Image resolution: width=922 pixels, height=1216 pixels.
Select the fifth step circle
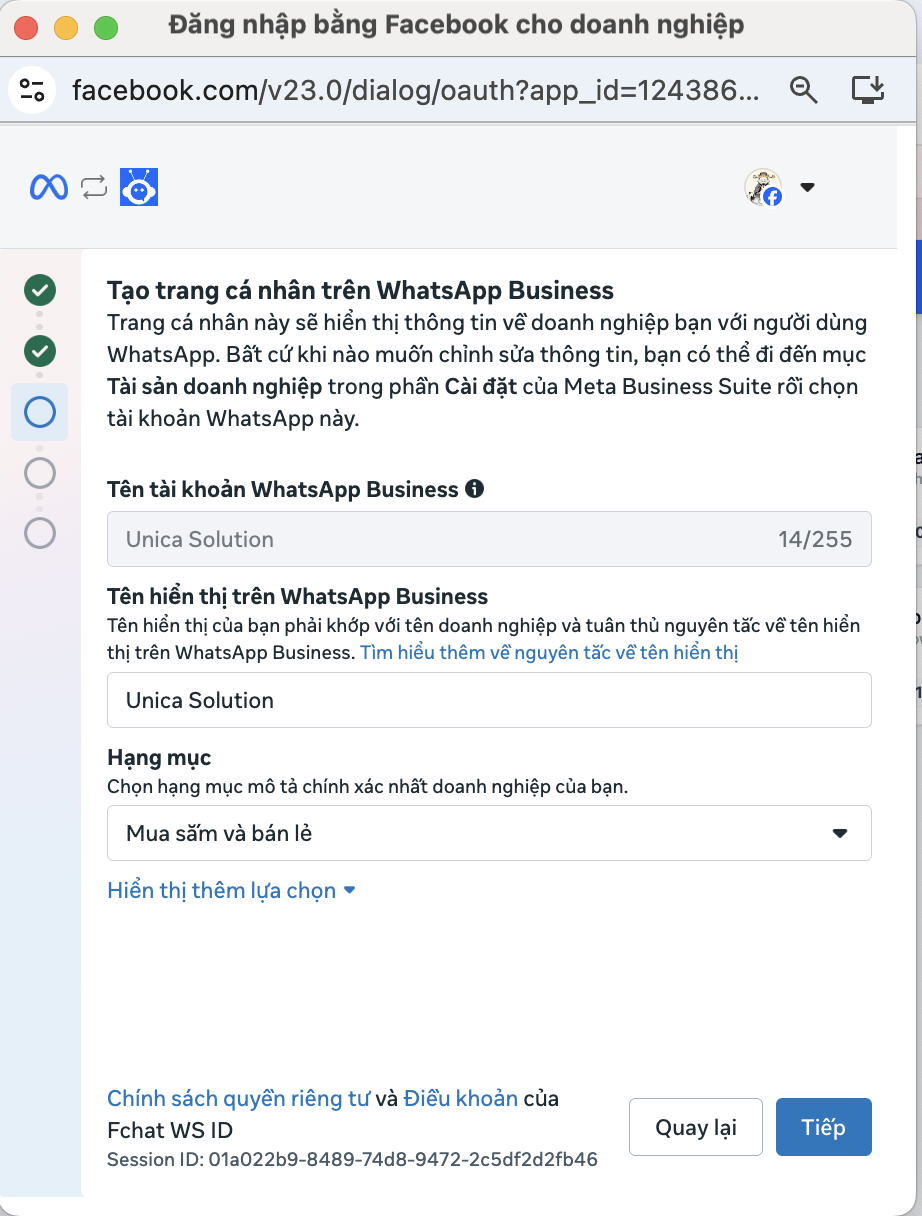point(40,532)
